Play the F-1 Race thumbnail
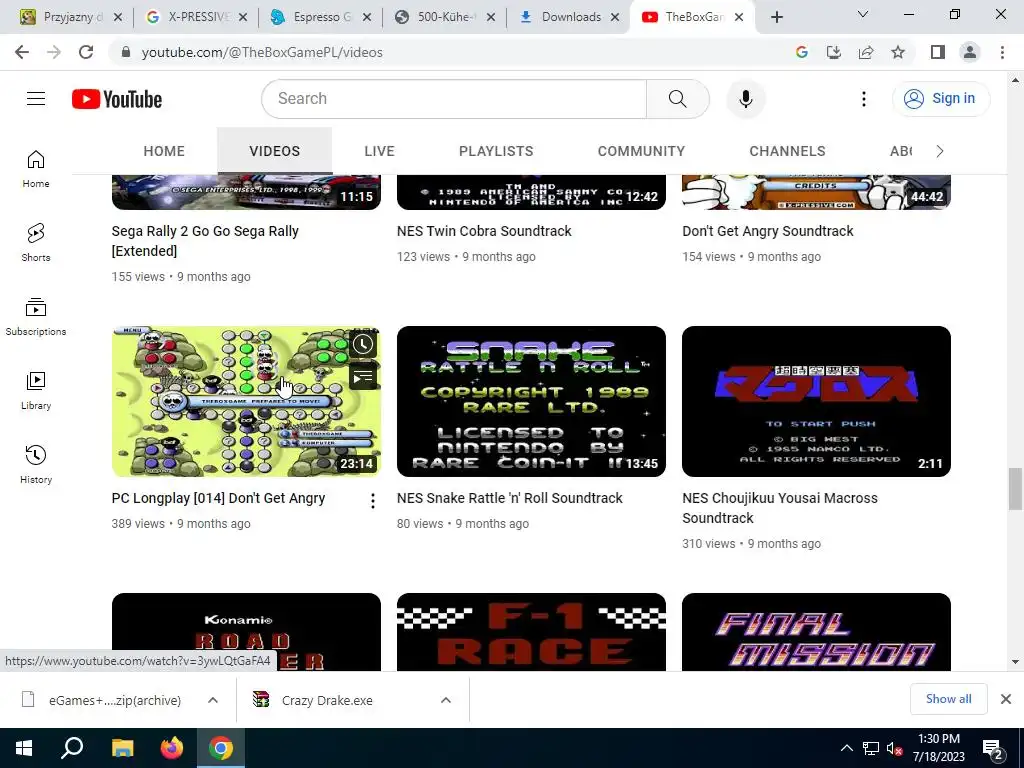 (x=531, y=632)
